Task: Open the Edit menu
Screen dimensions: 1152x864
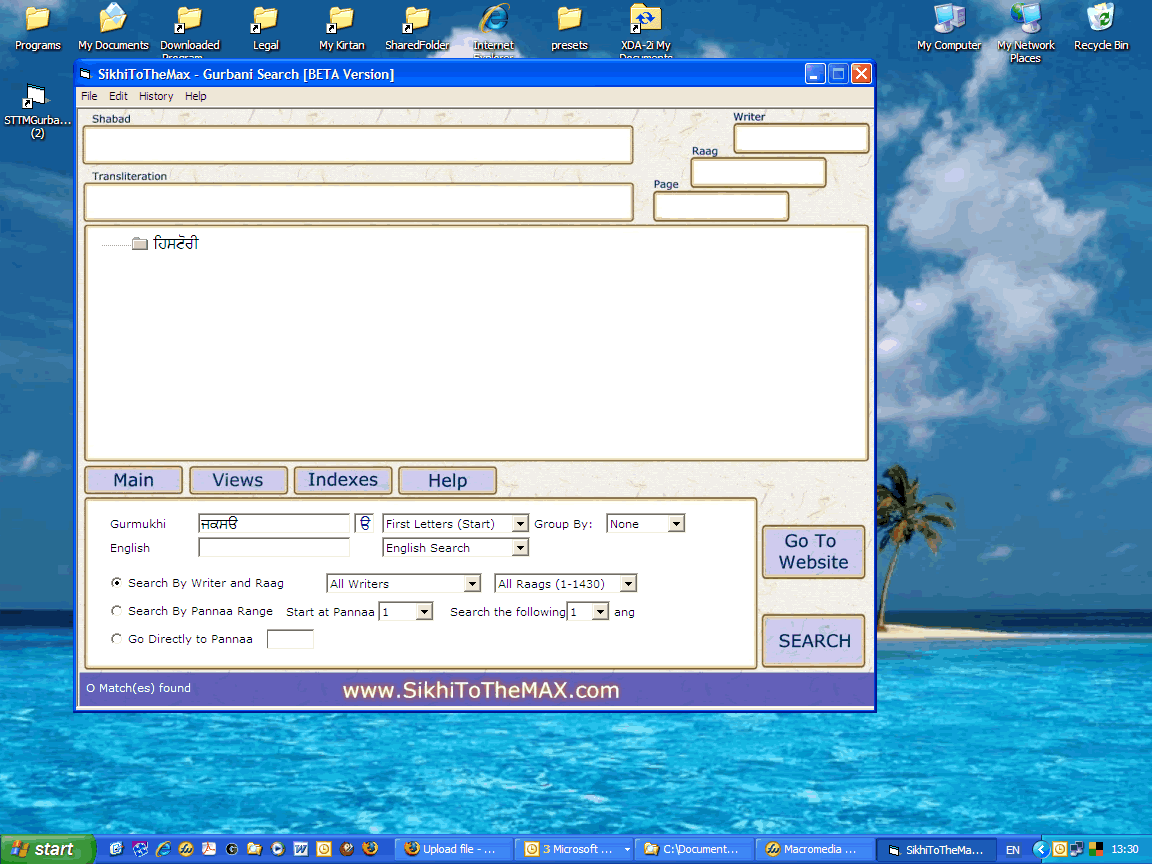Action: 118,96
